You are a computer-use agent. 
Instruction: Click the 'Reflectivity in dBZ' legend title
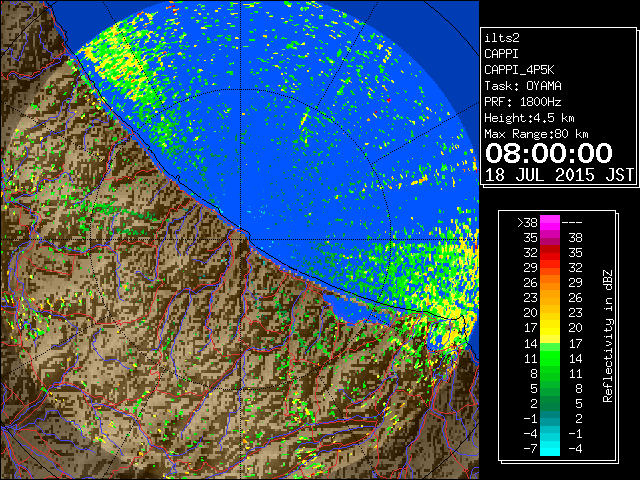[608, 336]
